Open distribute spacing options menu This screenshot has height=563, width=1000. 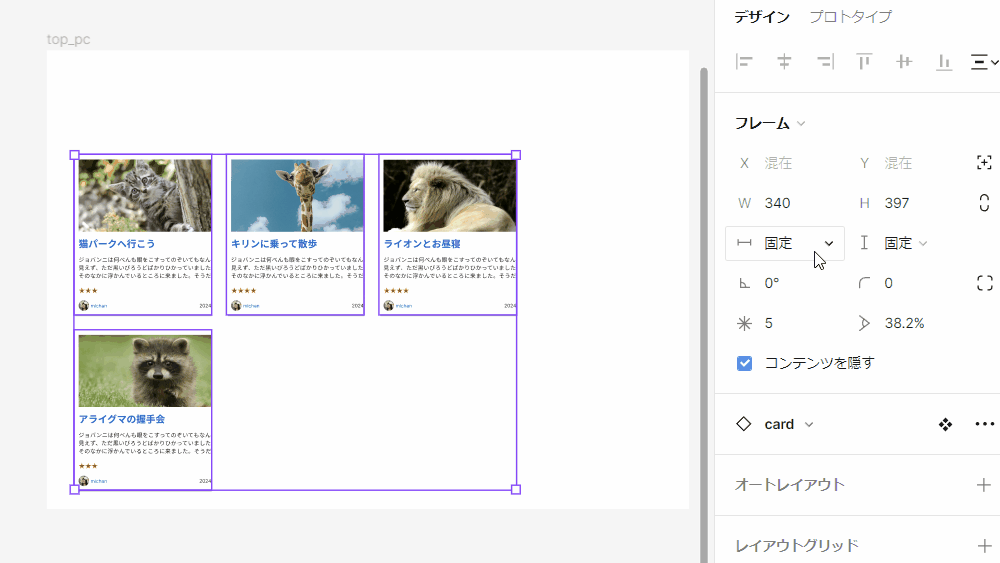[x=984, y=62]
